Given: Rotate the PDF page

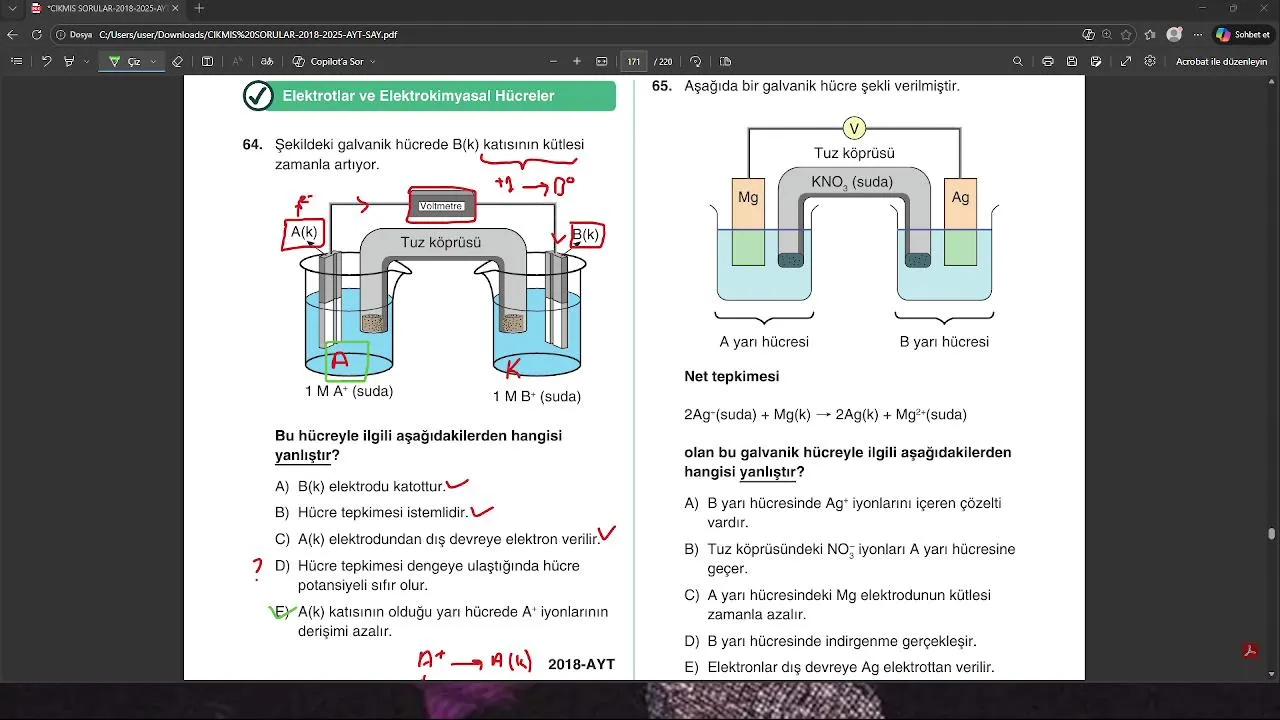Looking at the screenshot, I should click(x=696, y=61).
